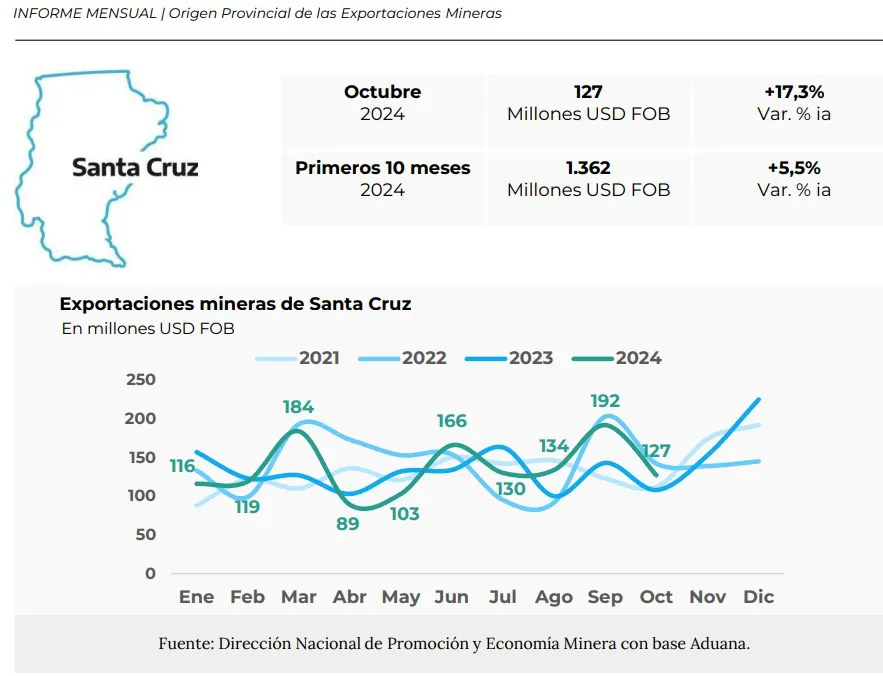
Task: Hide the 2023 series via legend
Action: click(511, 358)
